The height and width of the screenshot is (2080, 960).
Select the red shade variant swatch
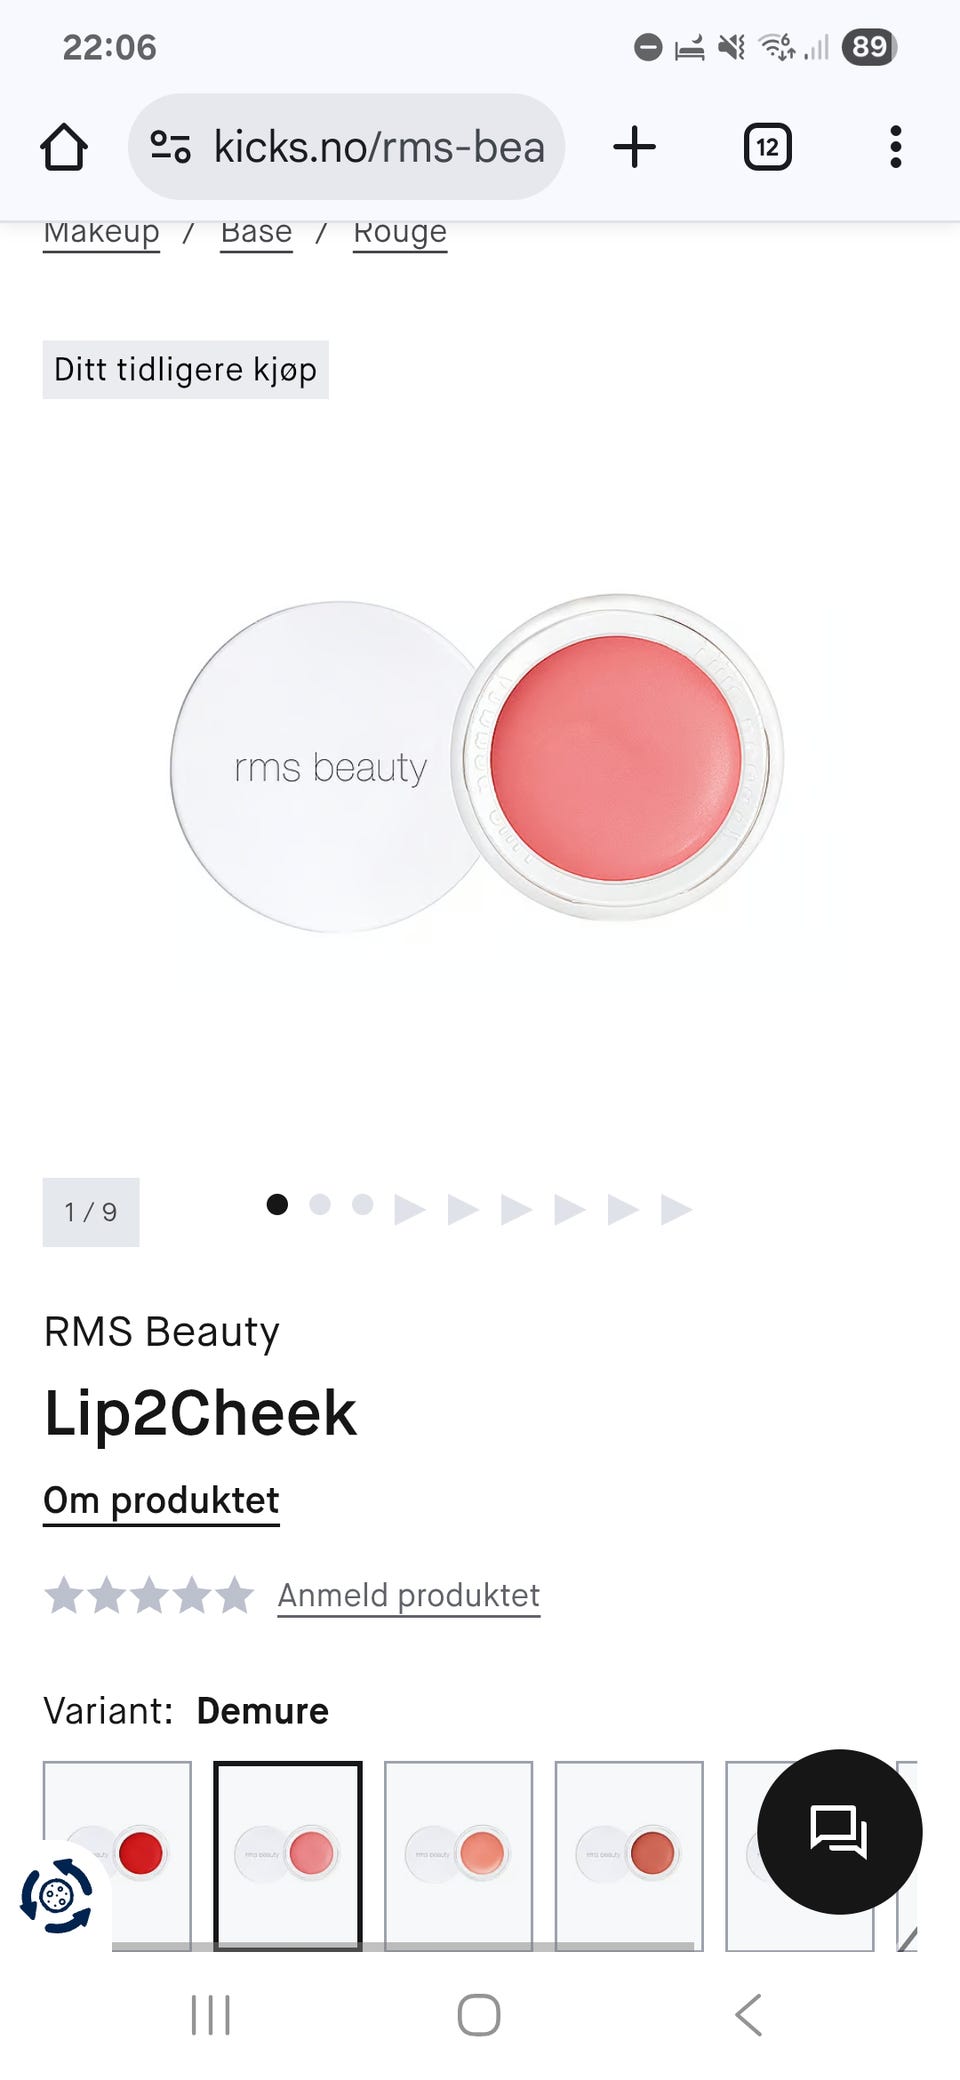pos(117,1855)
